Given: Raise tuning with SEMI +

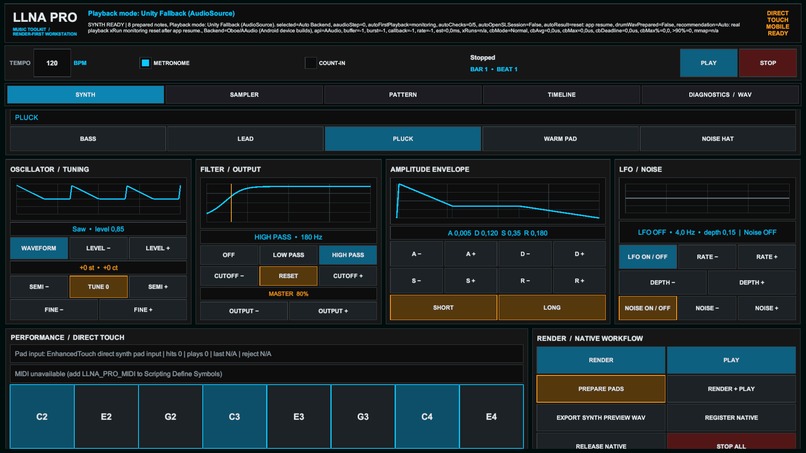Looking at the screenshot, I should [158, 287].
